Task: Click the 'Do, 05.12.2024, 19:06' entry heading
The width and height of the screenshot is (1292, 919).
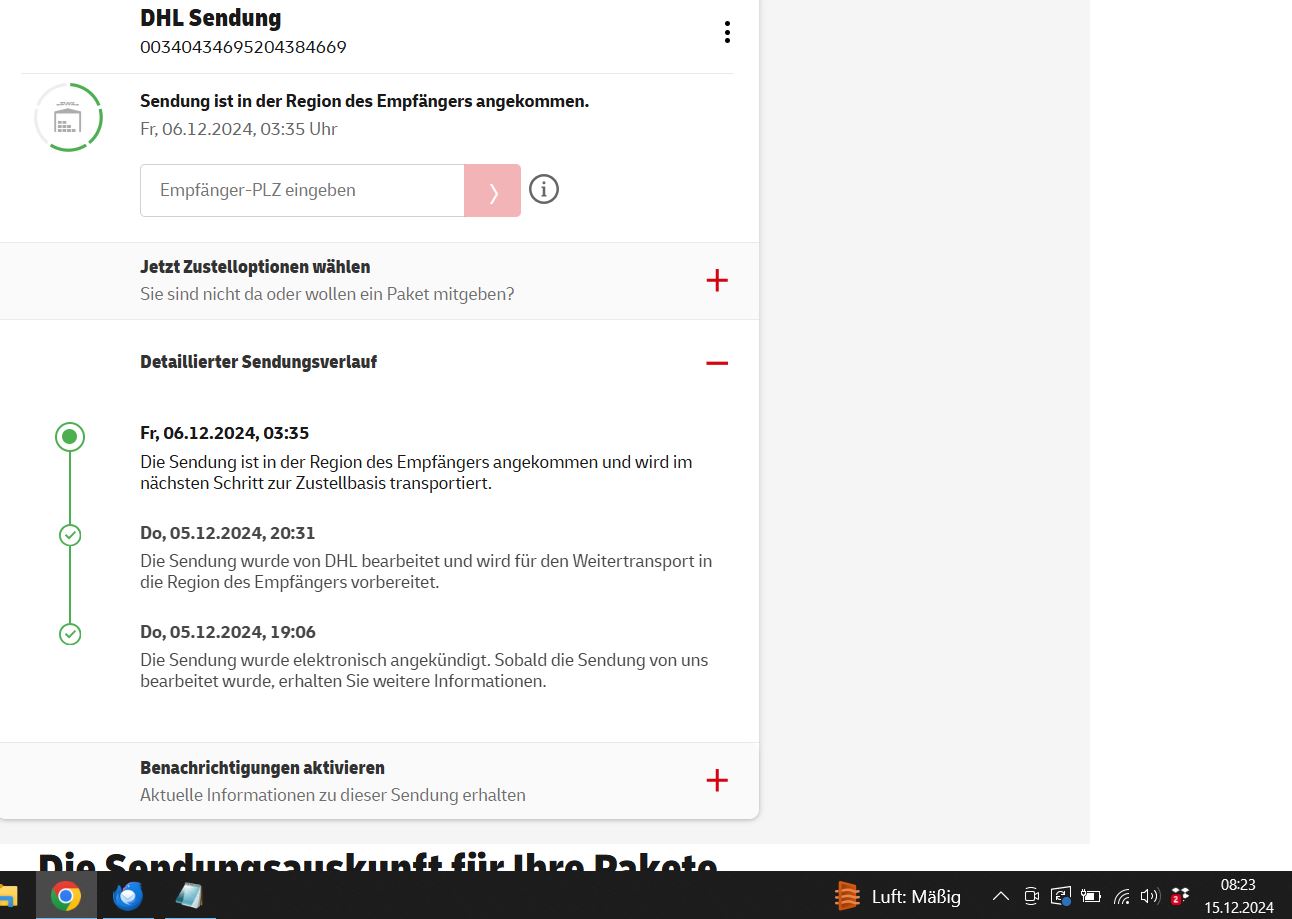Action: pos(228,632)
